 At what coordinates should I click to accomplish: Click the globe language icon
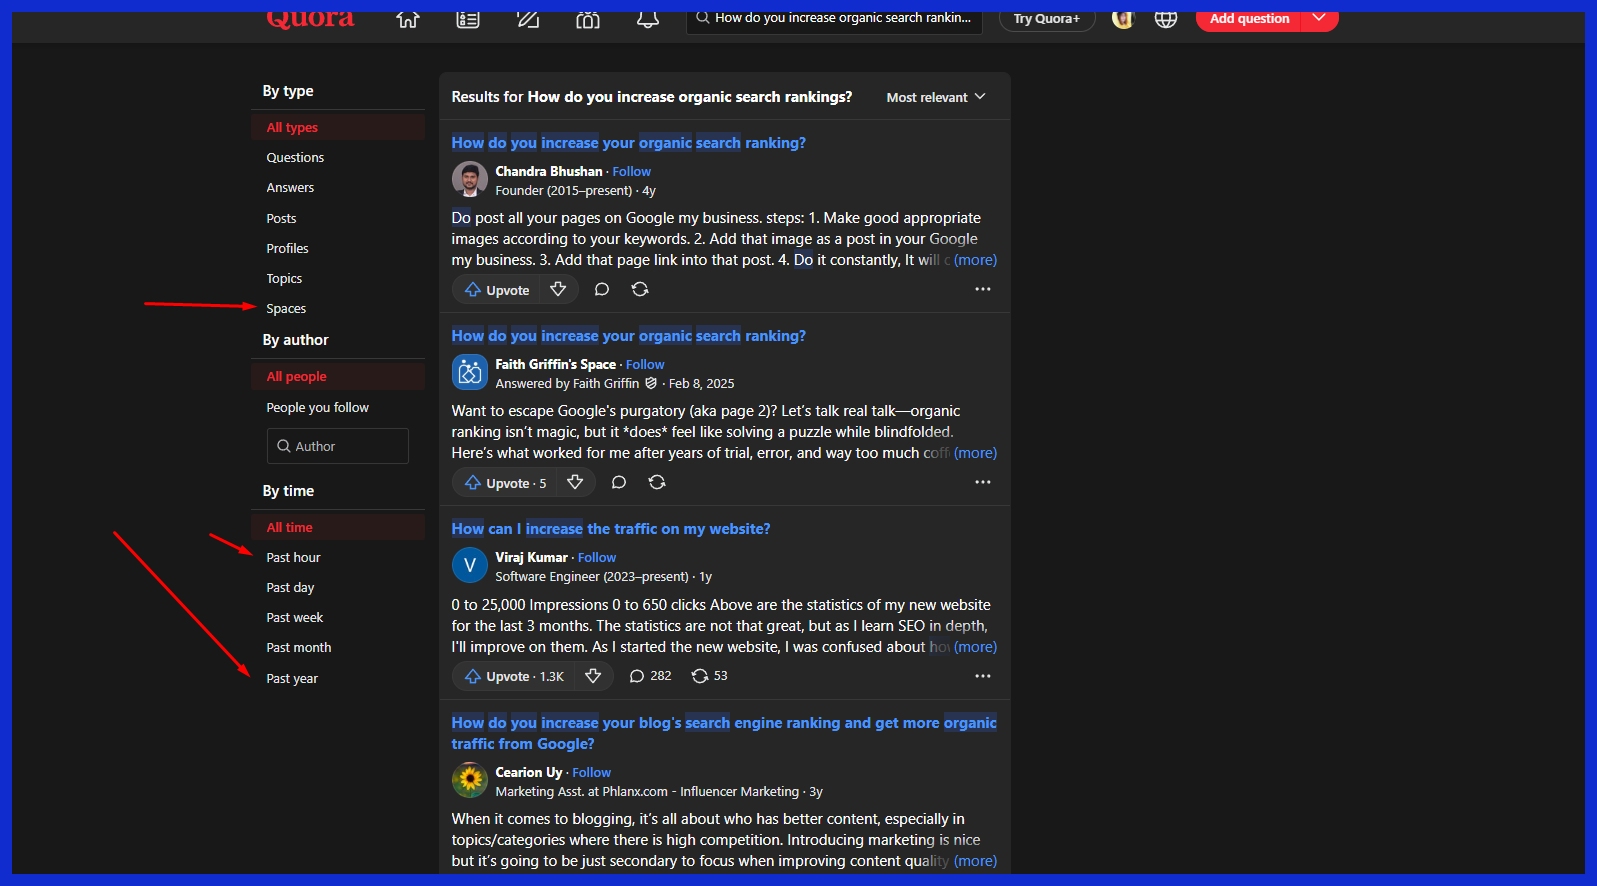point(1165,19)
